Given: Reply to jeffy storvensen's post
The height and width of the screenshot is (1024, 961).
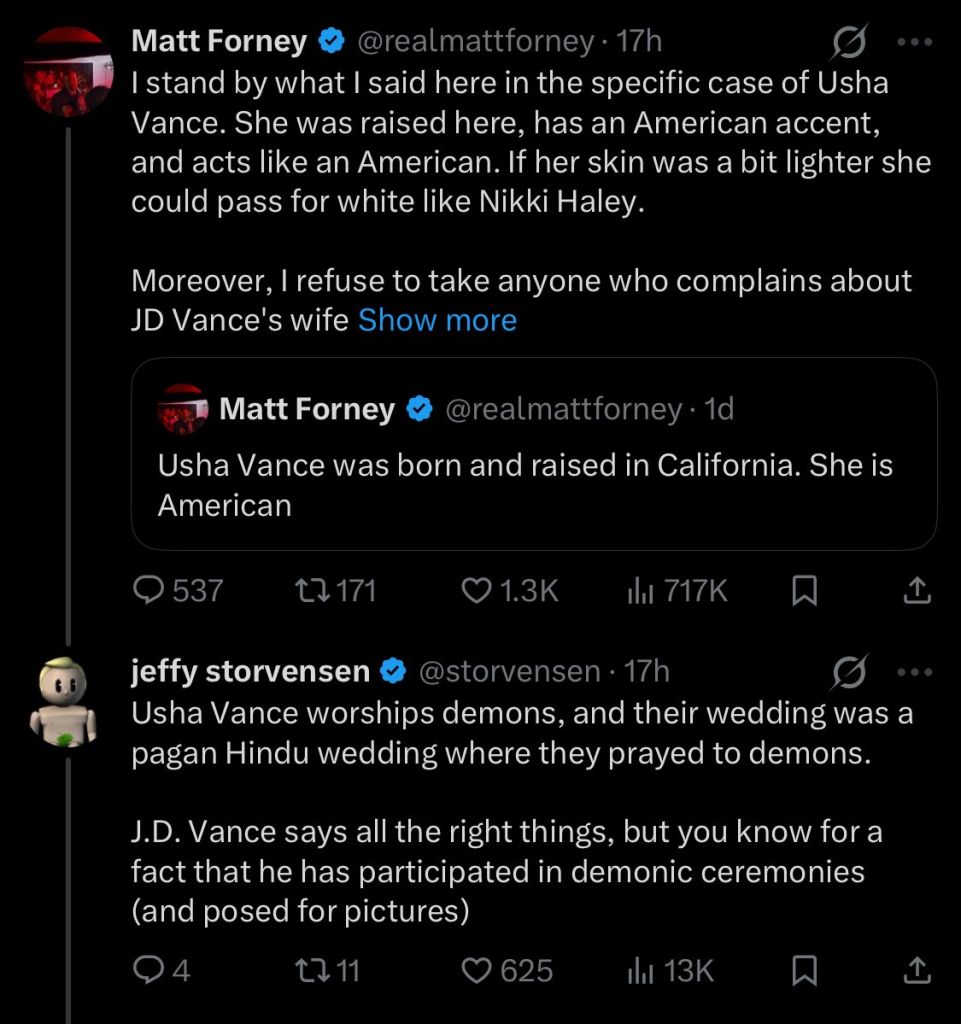Looking at the screenshot, I should 148,970.
